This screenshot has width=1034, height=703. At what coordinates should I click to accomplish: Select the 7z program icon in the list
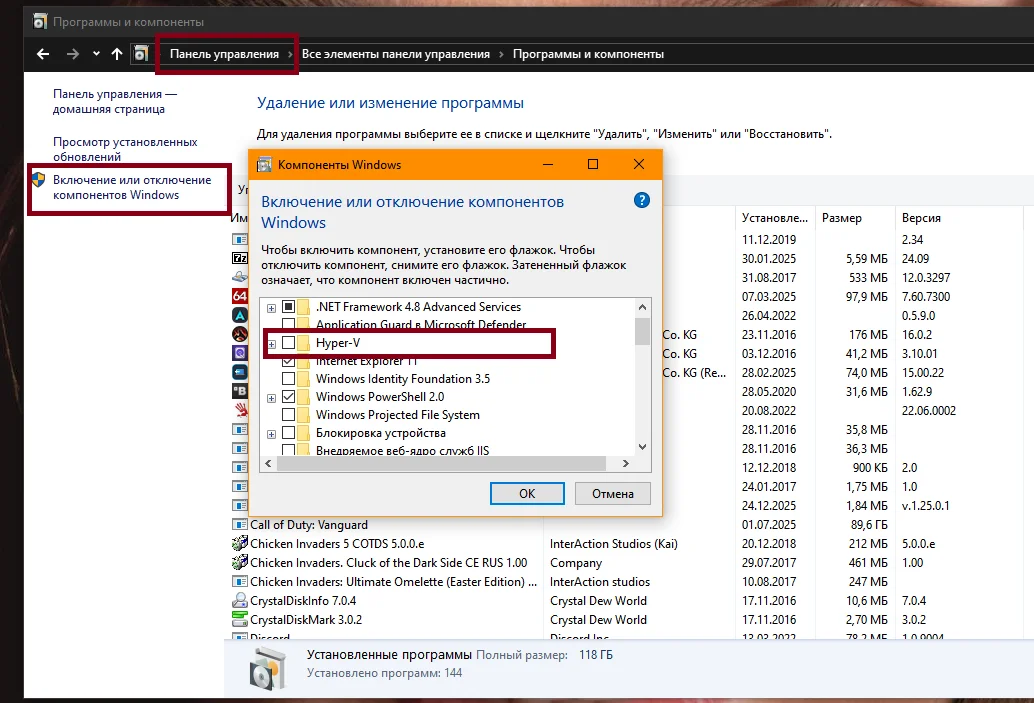(240, 258)
